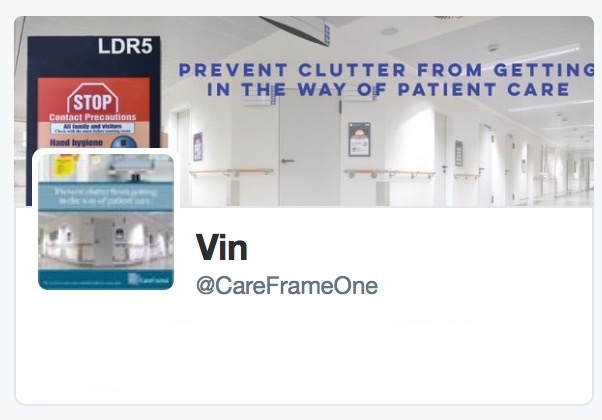Open the @CareFrameOne handle link

(x=287, y=286)
